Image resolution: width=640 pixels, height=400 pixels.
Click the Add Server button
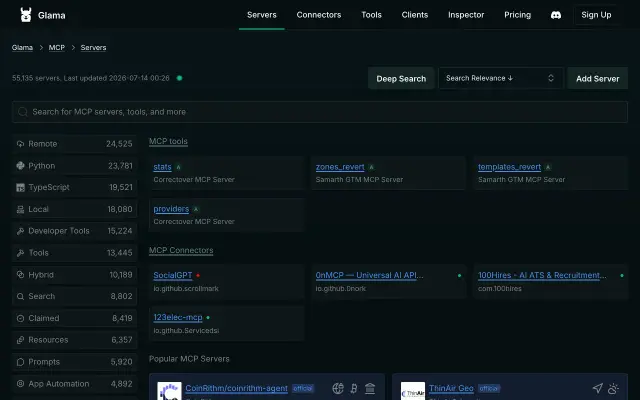[x=598, y=78]
